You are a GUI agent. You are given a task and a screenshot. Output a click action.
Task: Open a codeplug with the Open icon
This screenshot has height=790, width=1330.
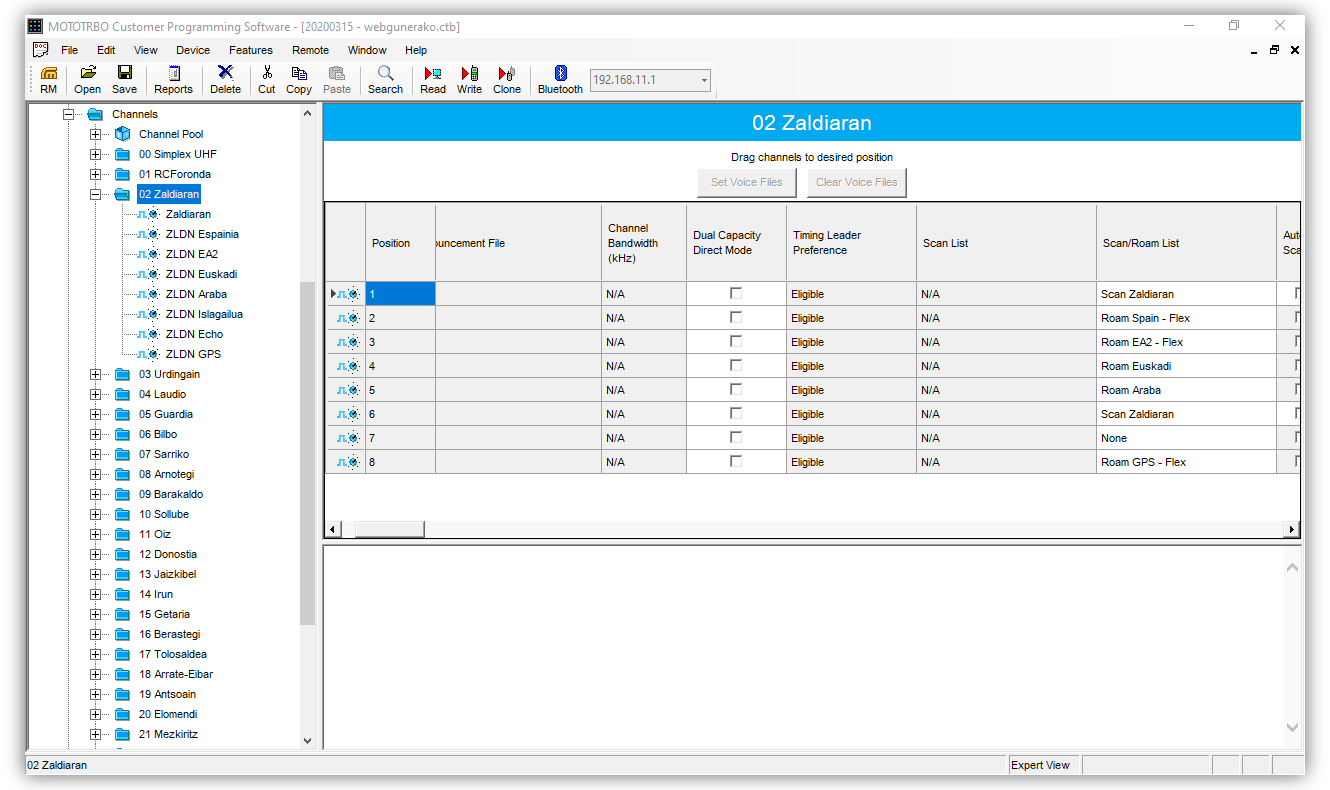point(87,79)
